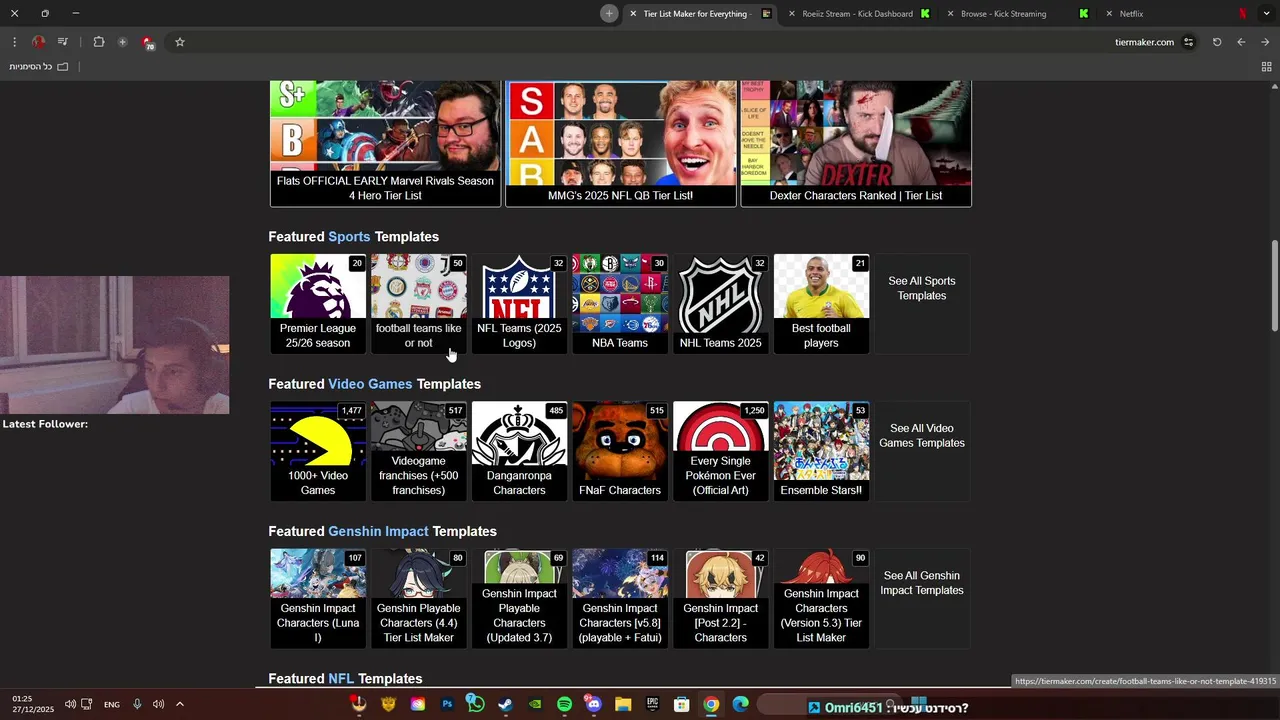This screenshot has width=1280, height=720.
Task: Open the ENG language selector
Action: [x=112, y=704]
